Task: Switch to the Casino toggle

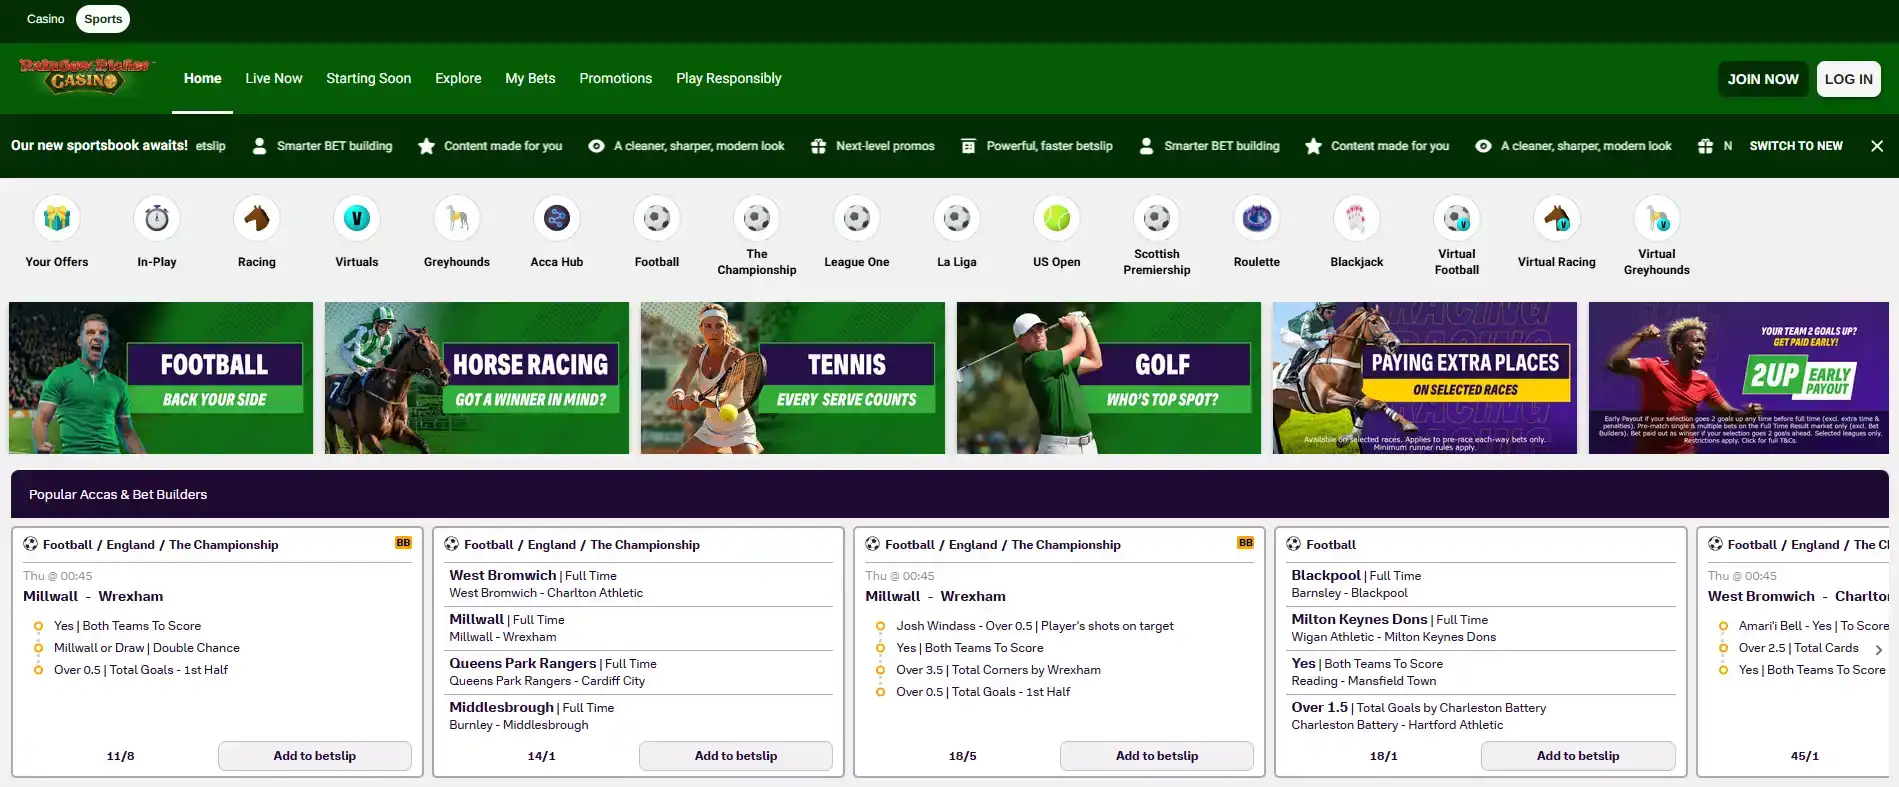Action: 46,19
